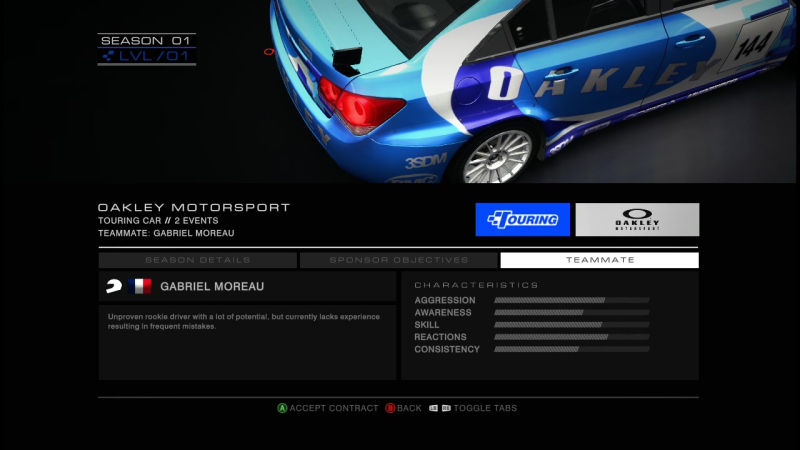
Task: Click the 'Teammate: Gabriel Moreau' line
Action: [x=166, y=233]
